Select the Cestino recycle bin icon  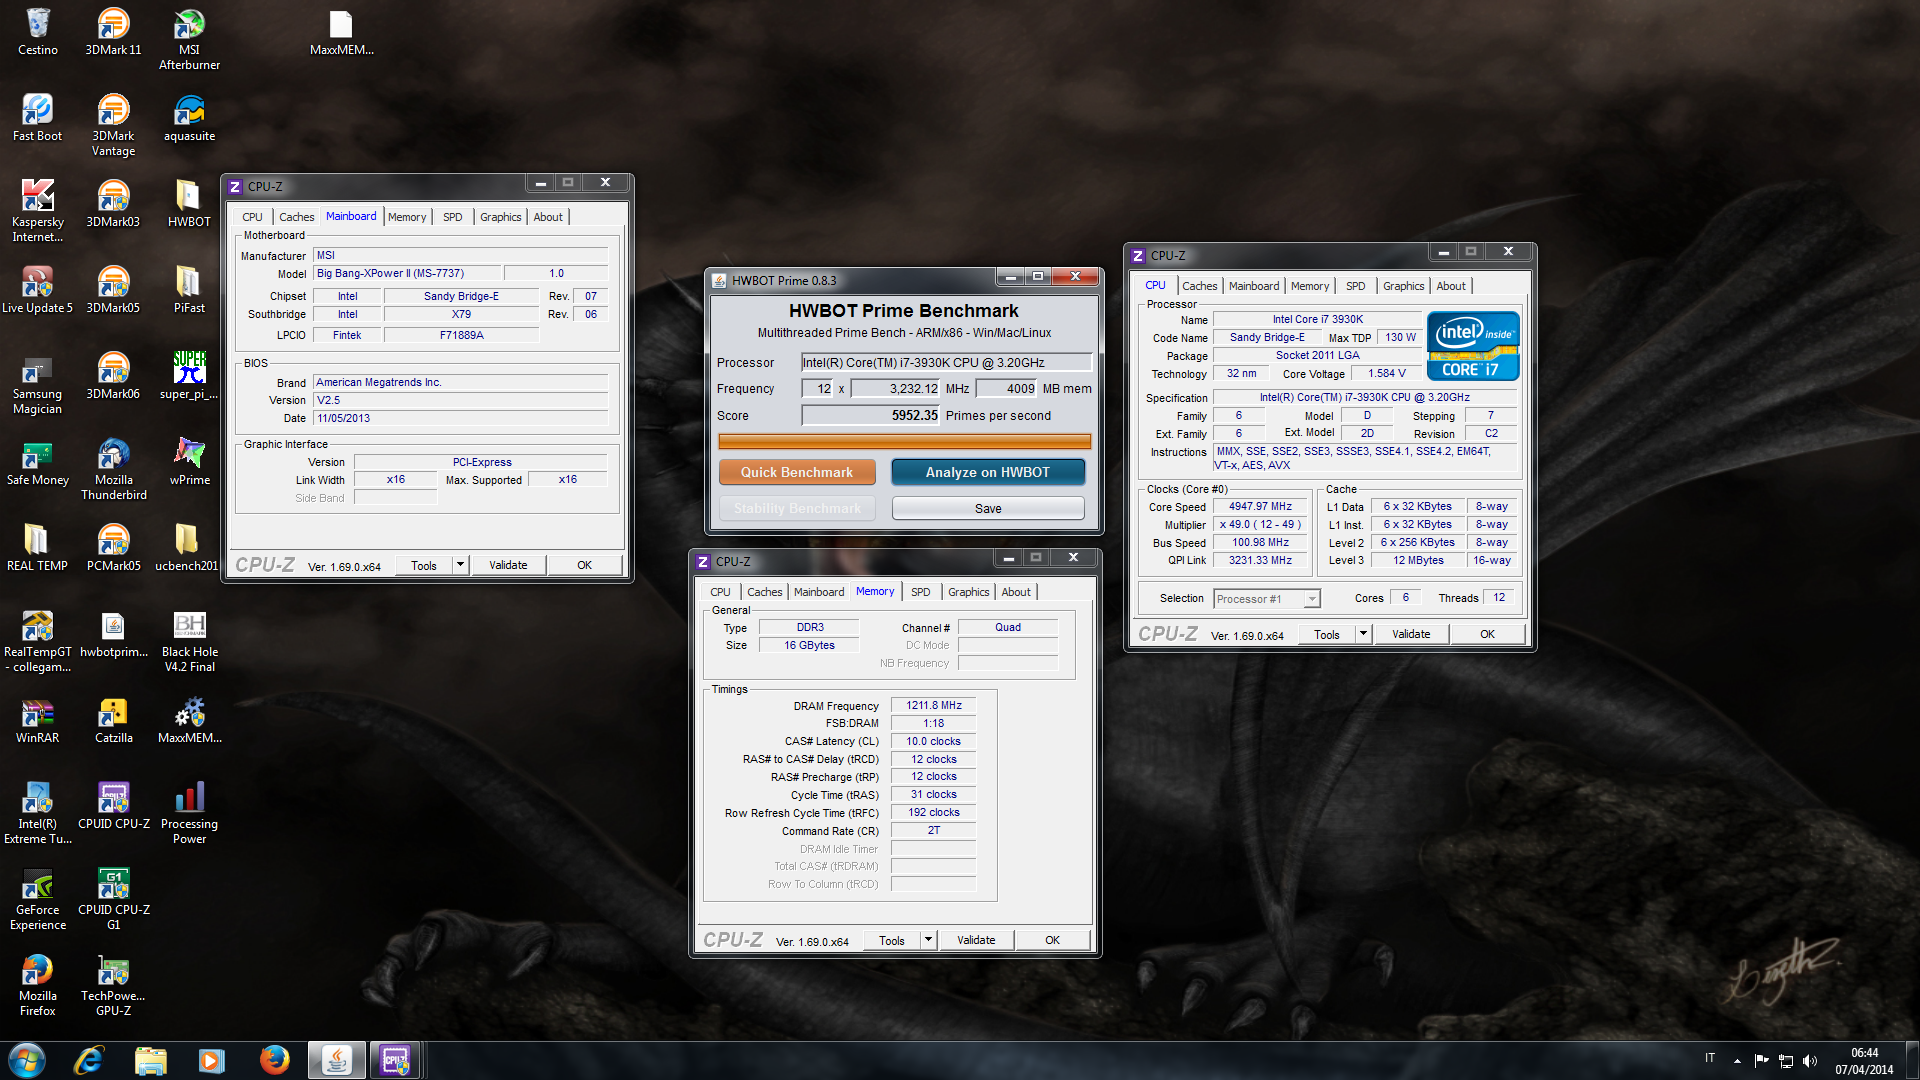click(37, 31)
